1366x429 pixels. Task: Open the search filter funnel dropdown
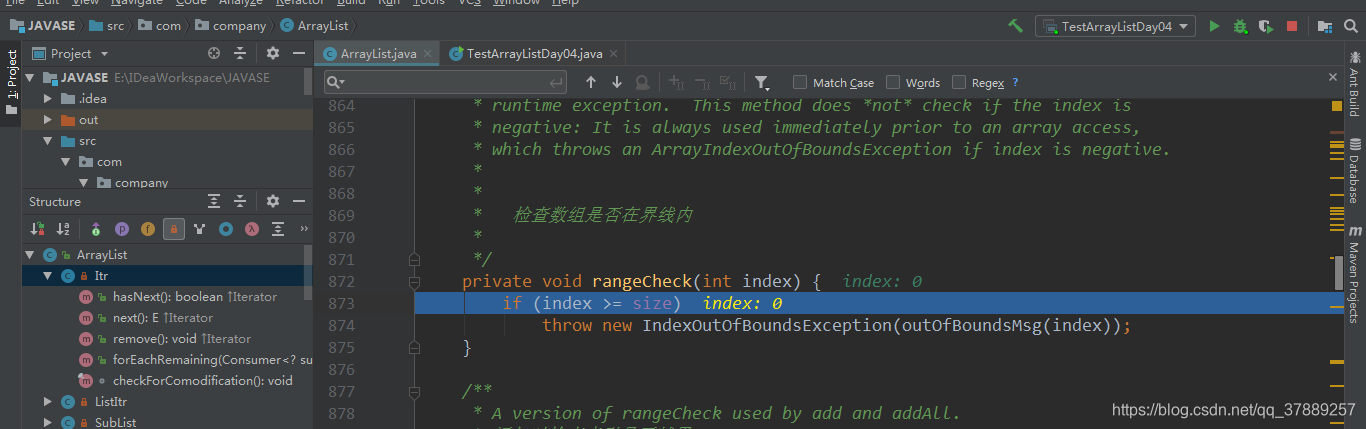pos(762,82)
